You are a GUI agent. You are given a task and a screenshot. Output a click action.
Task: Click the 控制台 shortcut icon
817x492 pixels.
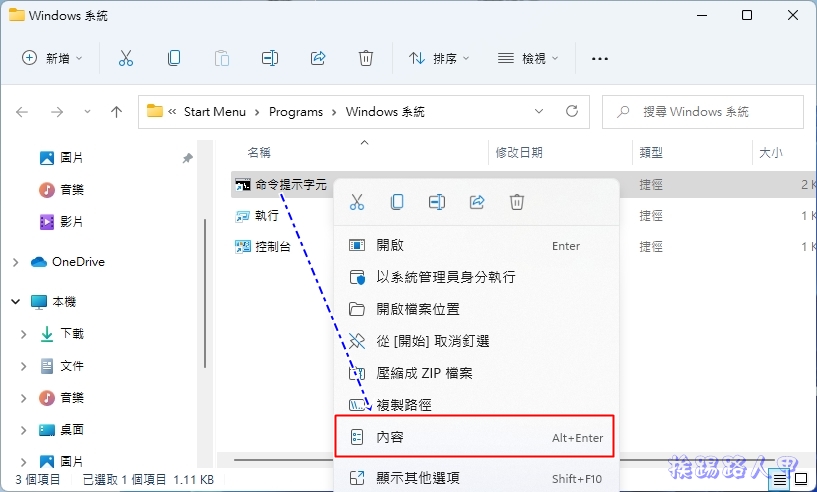243,247
